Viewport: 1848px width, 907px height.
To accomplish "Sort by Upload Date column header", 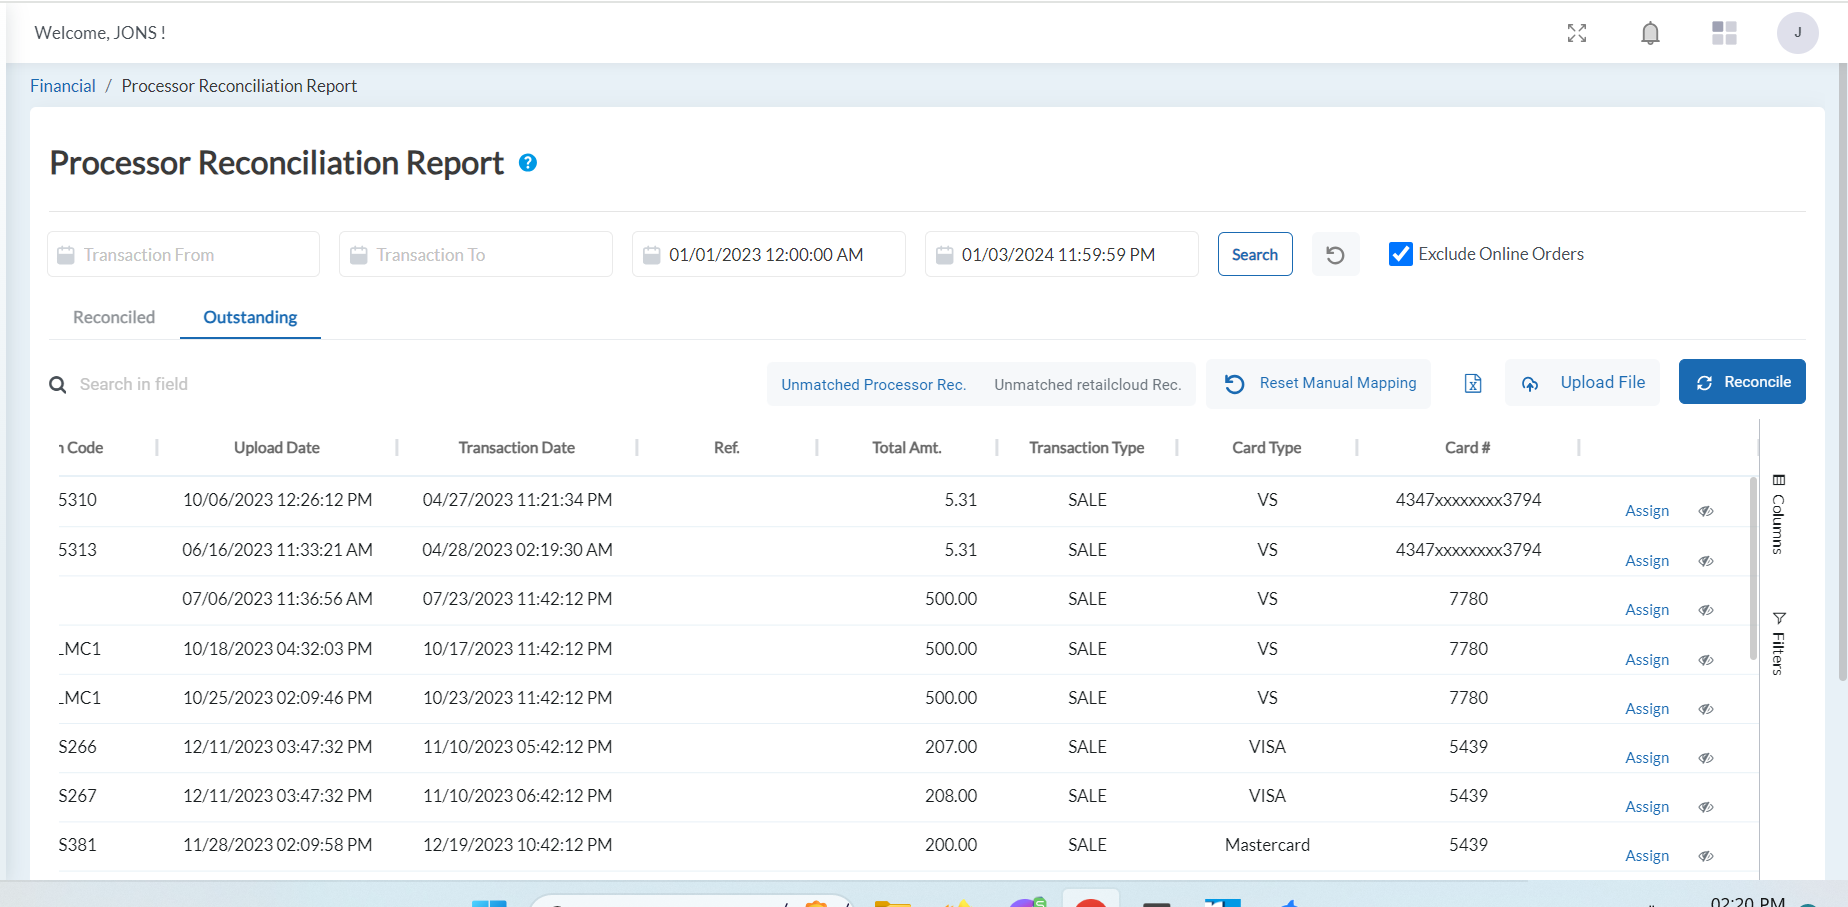I will coord(277,448).
